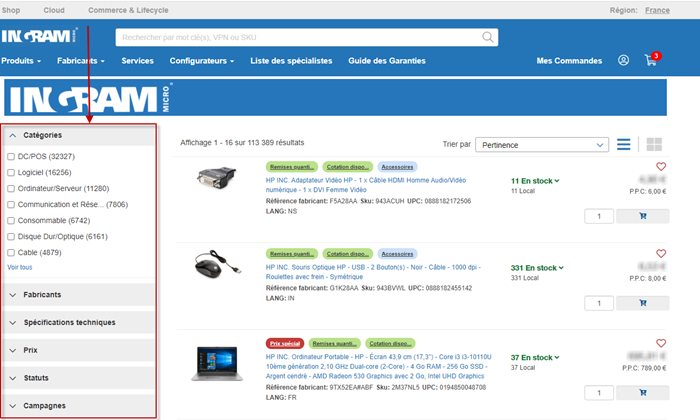Click Accessoires tag on video adapter
The width and height of the screenshot is (700, 420).
[x=397, y=166]
